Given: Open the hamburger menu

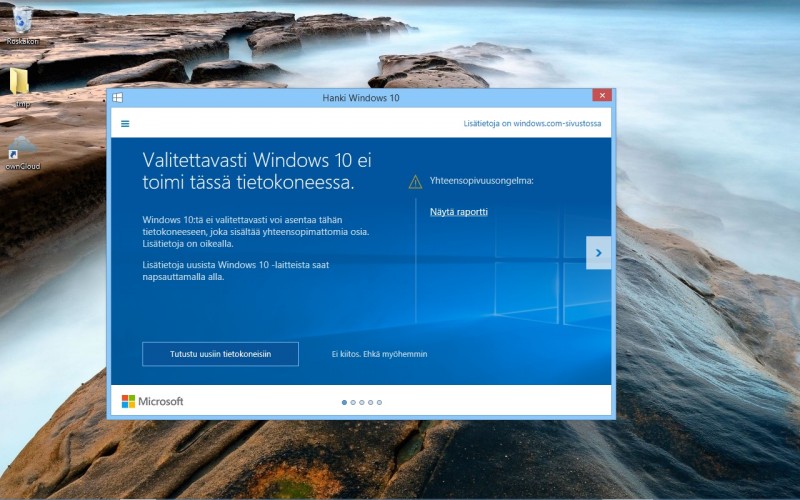Looking at the screenshot, I should (125, 124).
